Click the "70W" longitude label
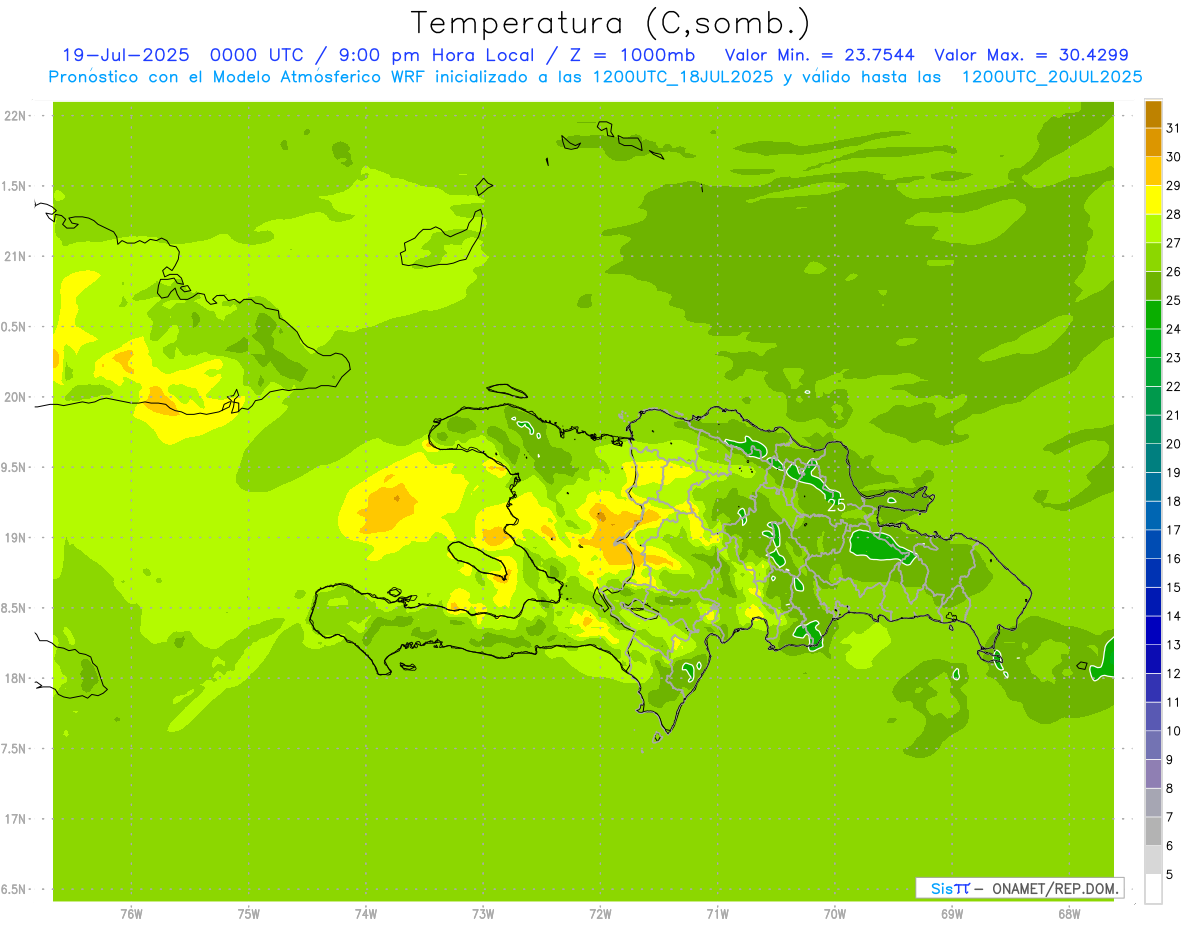 (x=835, y=914)
